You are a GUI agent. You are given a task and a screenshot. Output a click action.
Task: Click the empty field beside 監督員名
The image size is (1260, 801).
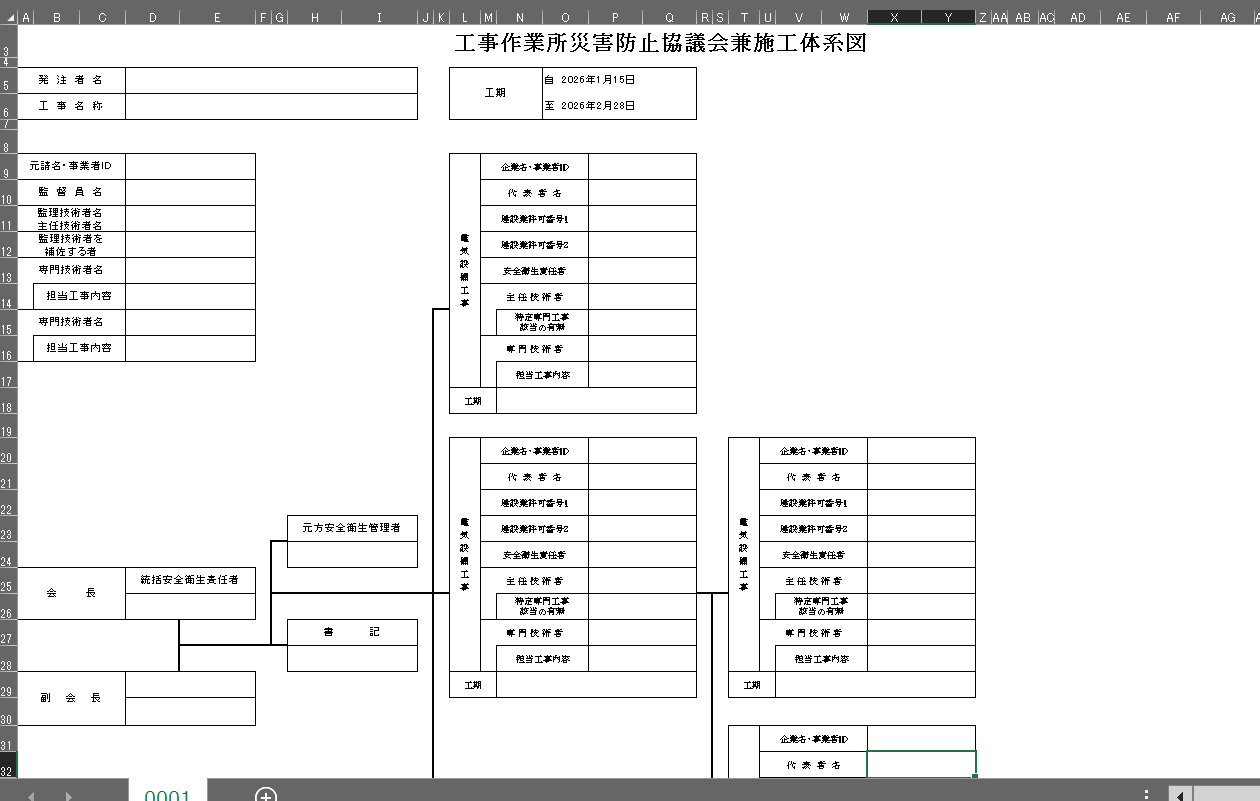pos(190,192)
